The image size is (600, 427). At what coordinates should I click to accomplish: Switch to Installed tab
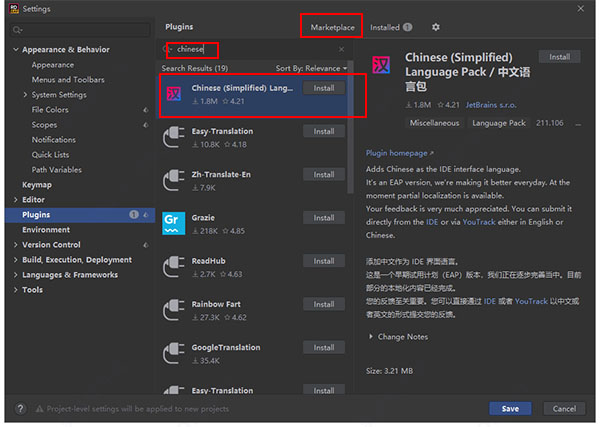(391, 27)
